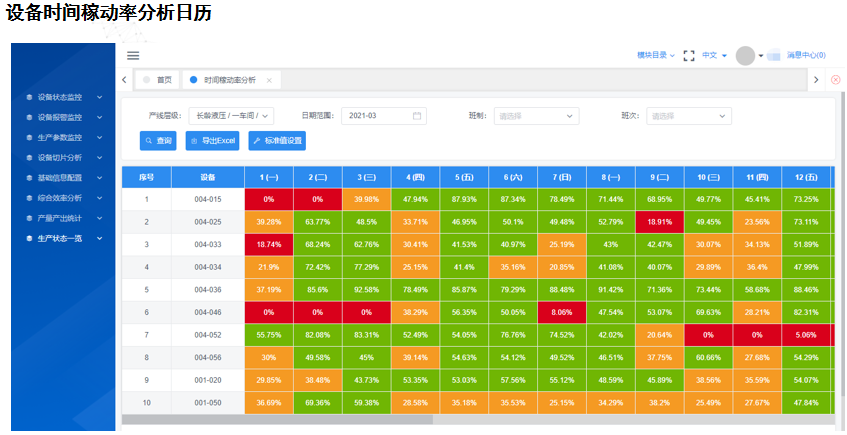Open the 班制 select dropdown
Image resolution: width=847 pixels, height=435 pixels.
(536, 116)
